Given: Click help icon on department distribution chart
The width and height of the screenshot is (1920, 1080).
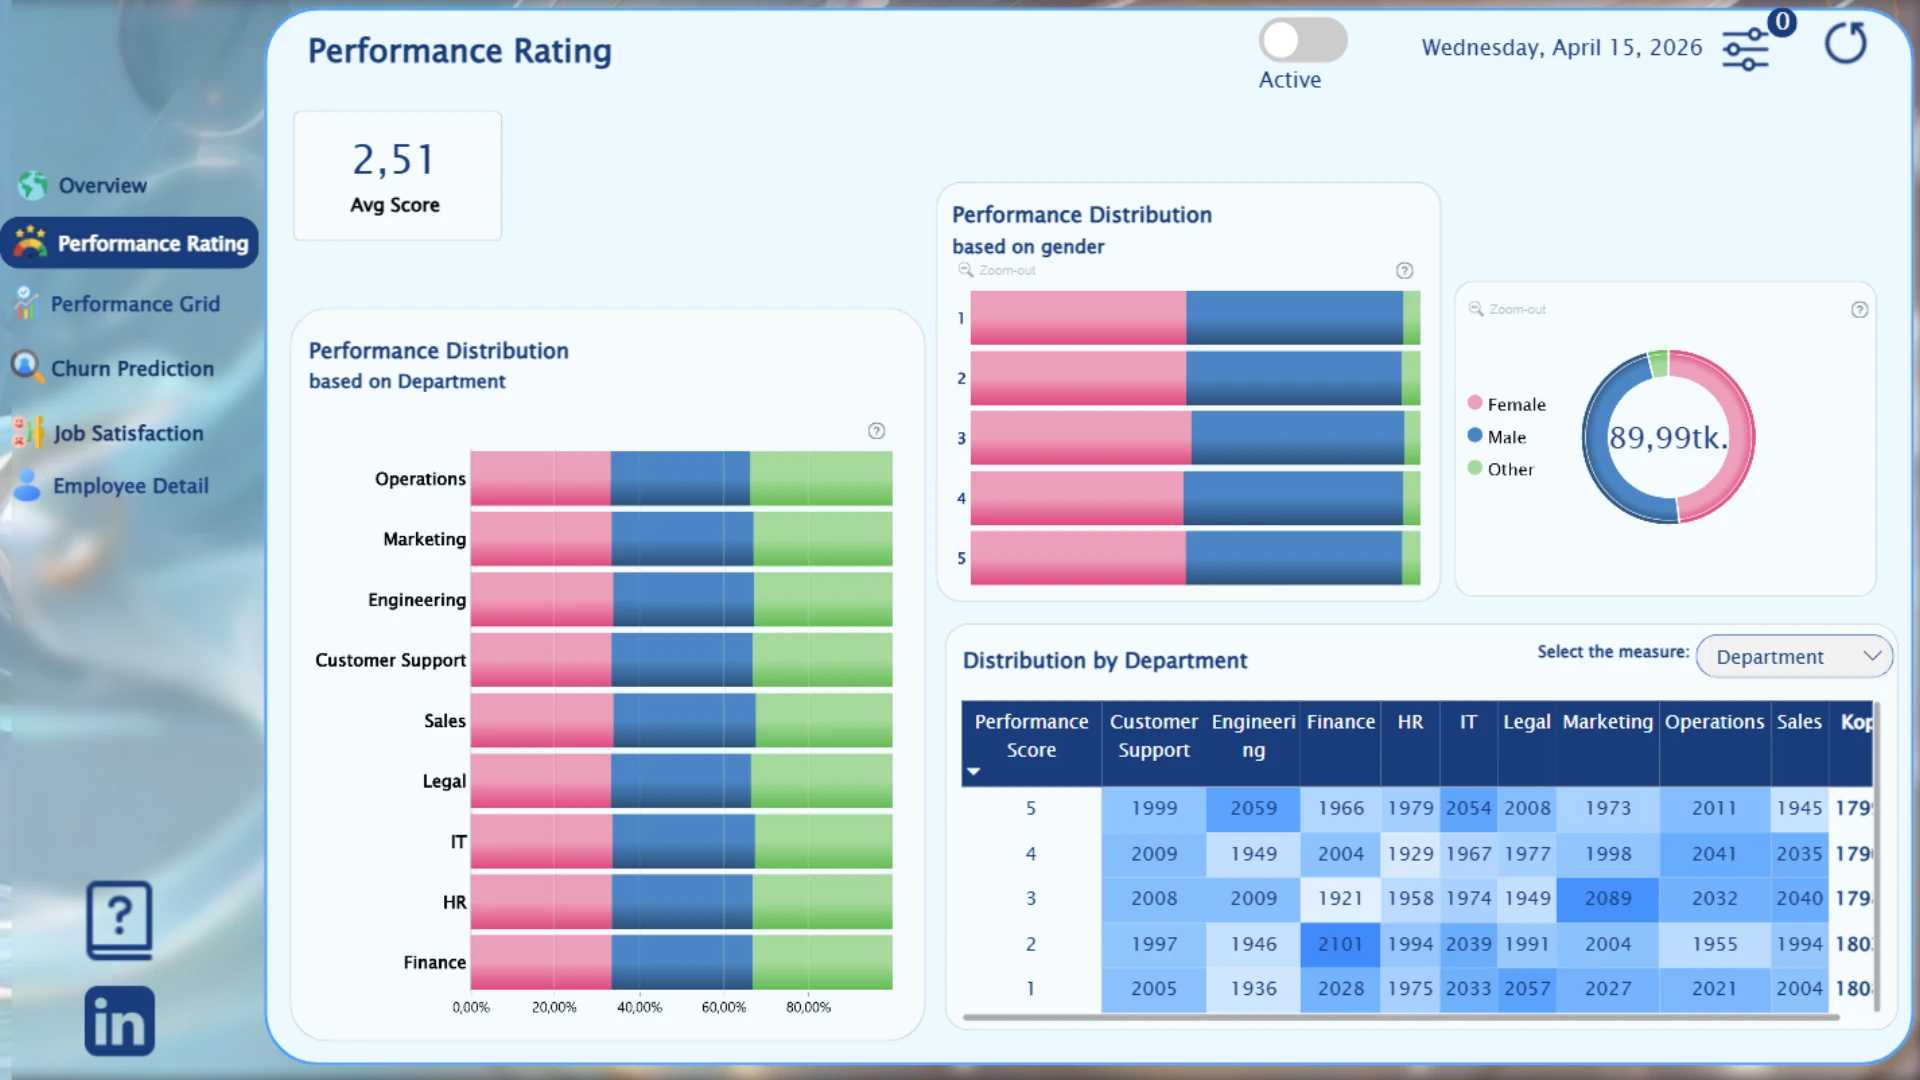Looking at the screenshot, I should point(876,431).
